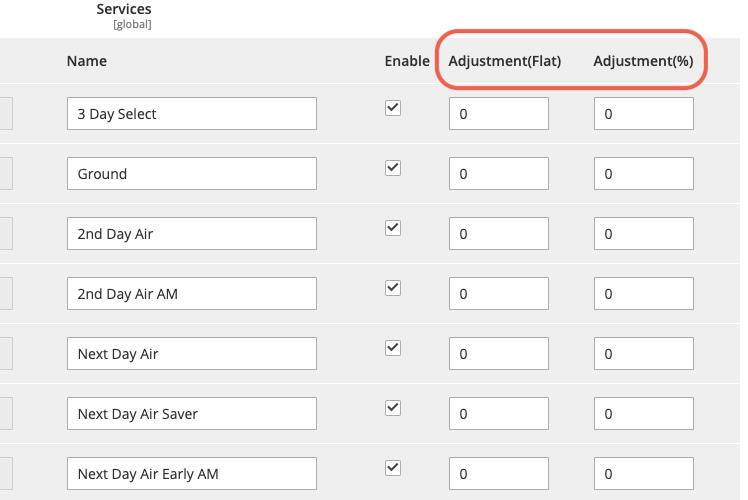Uncheck Next Day Air Early AM checkbox
Image resolution: width=748 pixels, height=500 pixels.
[393, 467]
